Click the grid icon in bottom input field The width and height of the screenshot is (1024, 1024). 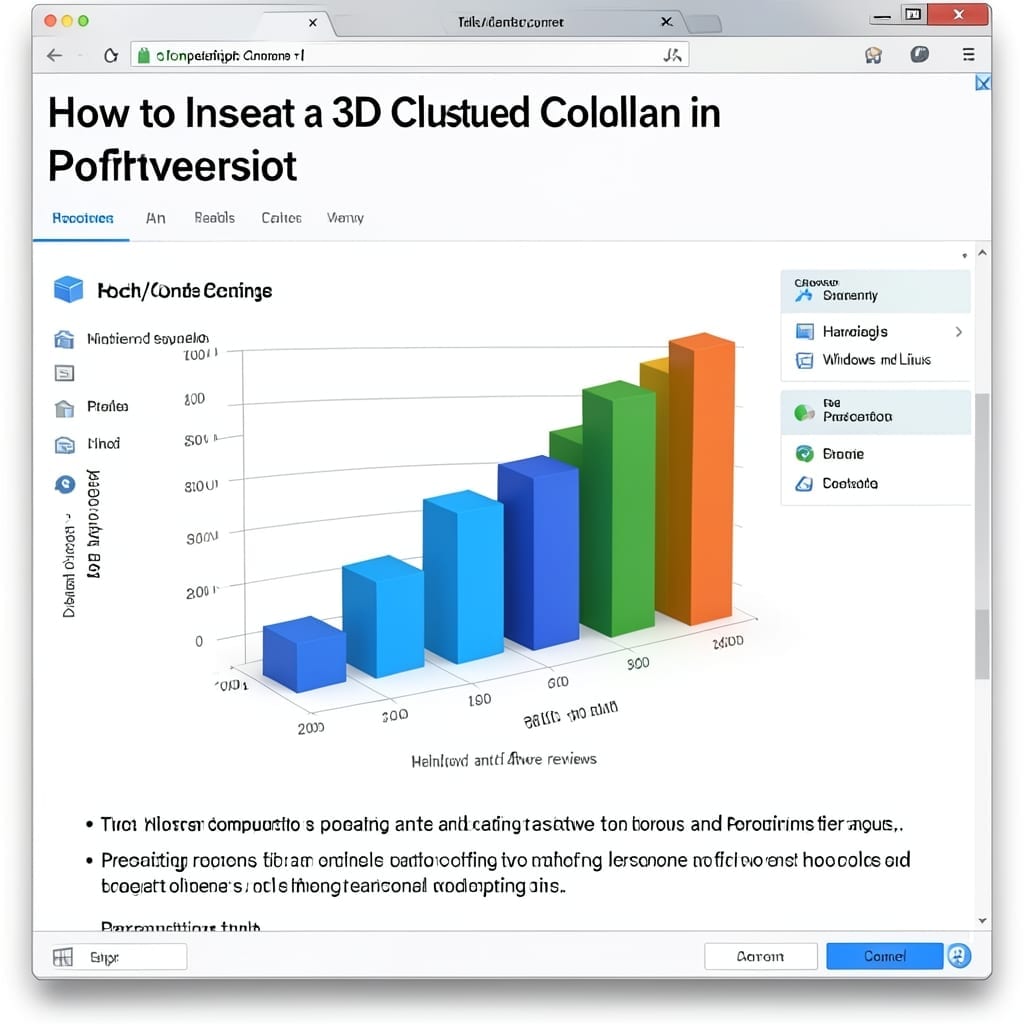coord(63,957)
